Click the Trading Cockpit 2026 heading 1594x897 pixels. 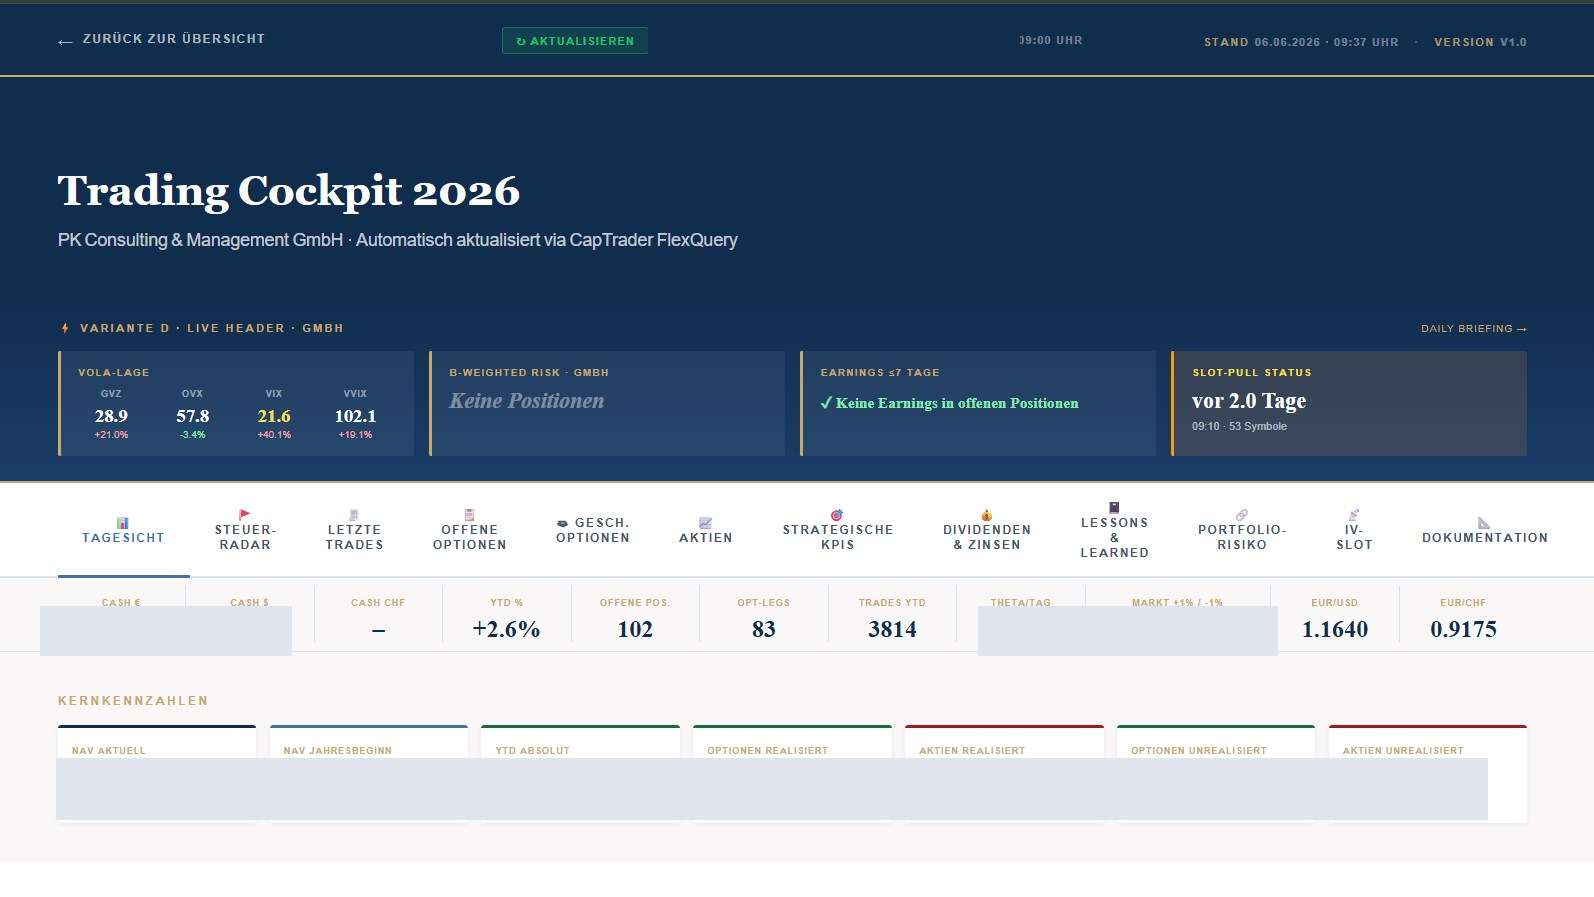289,191
